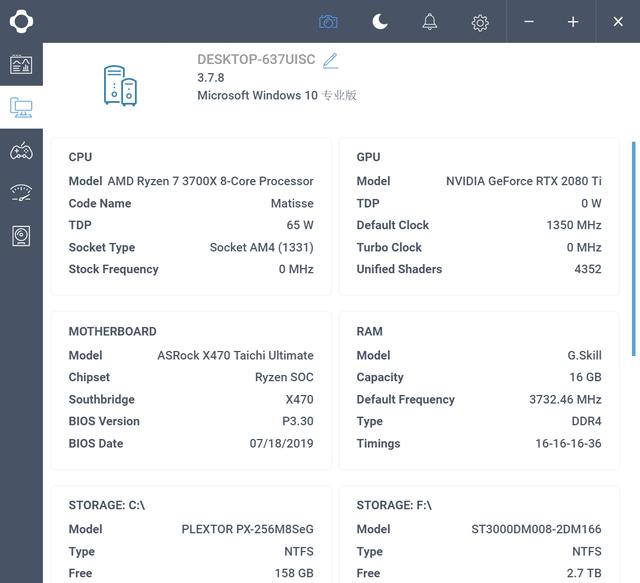Image resolution: width=640 pixels, height=583 pixels.
Task: Select the PC specs sidebar tab
Action: point(21,107)
